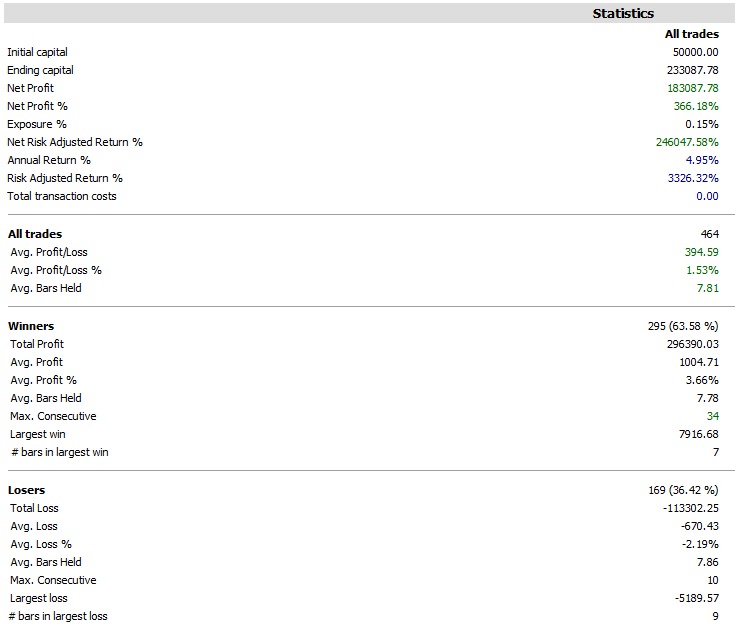The image size is (735, 633).
Task: Select the Avg. Profit/Loss value 394.59
Action: tap(700, 252)
